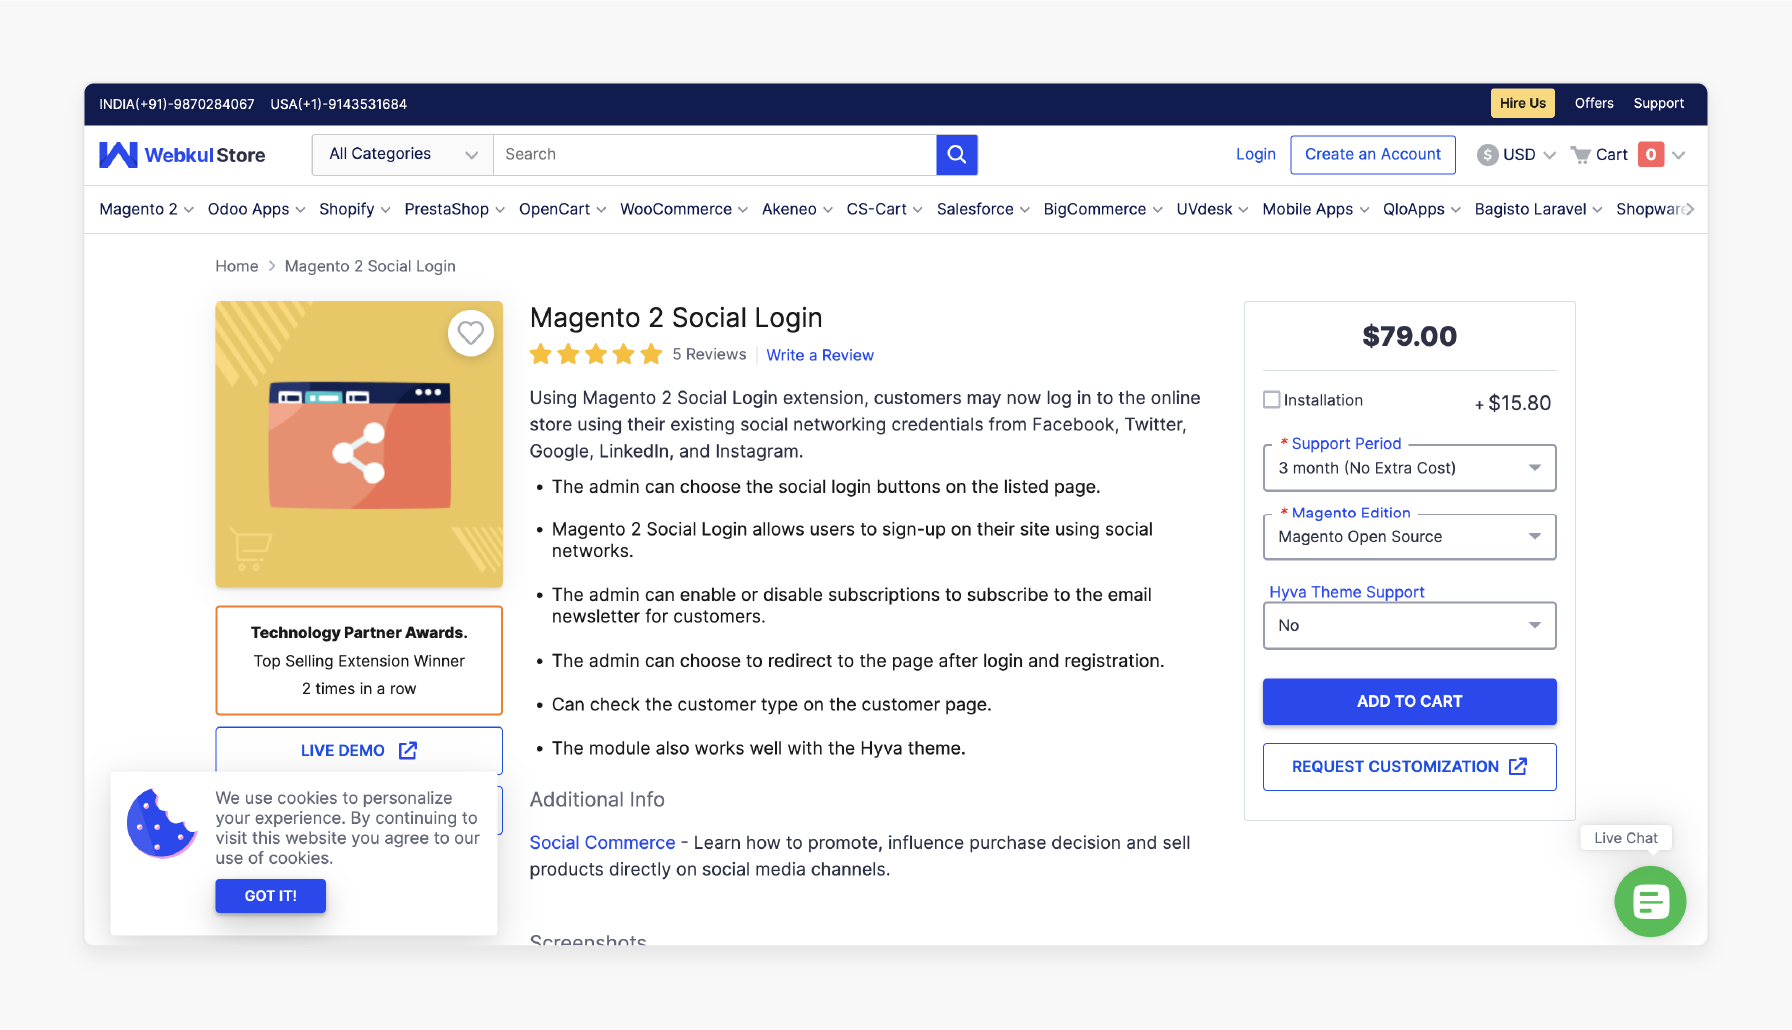
Task: Click the Hire Us button
Action: [x=1523, y=103]
